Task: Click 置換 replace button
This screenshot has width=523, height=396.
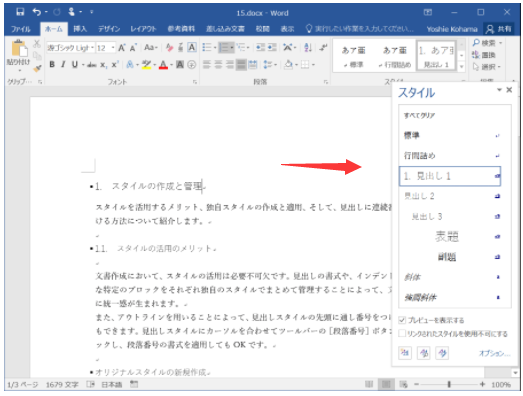Action: click(x=484, y=55)
